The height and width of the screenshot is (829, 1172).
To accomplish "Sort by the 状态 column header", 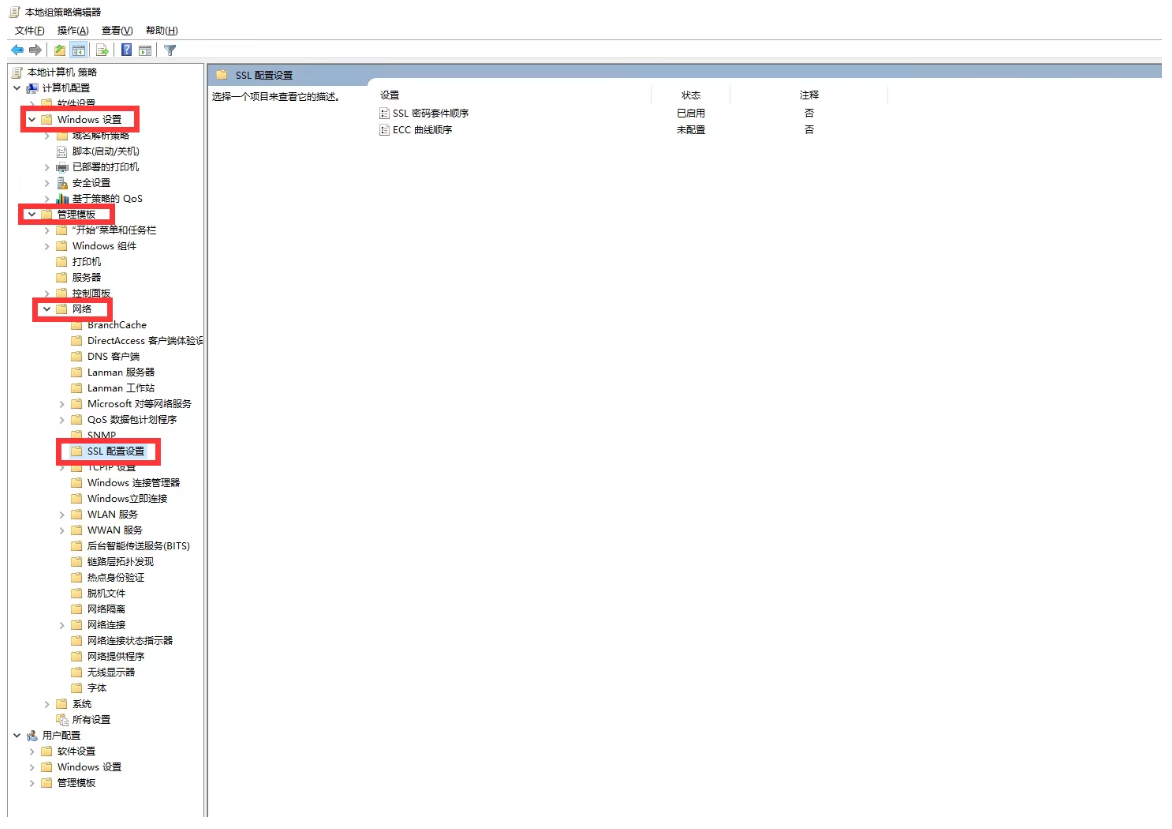I will pos(690,95).
